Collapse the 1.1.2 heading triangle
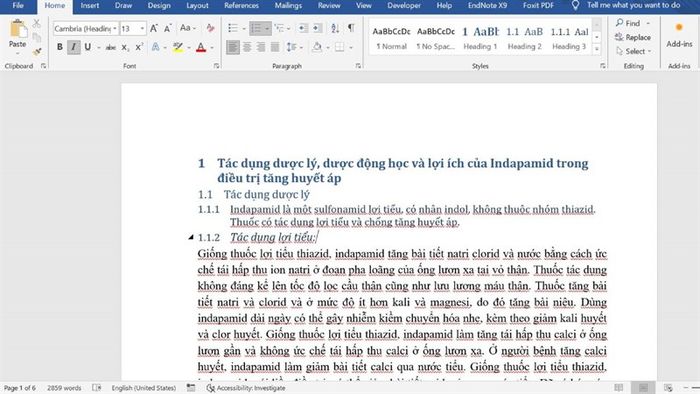Screen dimensions: 700x394 [x=191, y=237]
